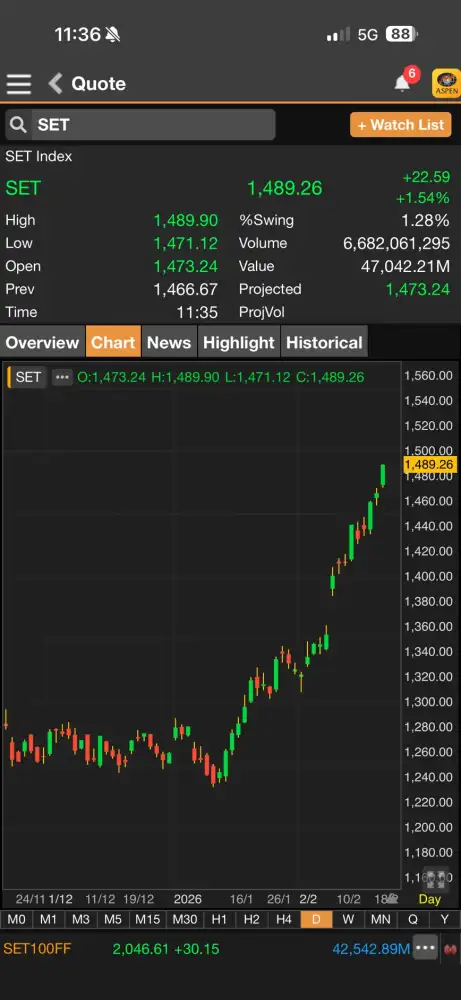Image resolution: width=461 pixels, height=1000 pixels.
Task: Tap the Value figure 47,042.21M
Action: click(x=406, y=266)
